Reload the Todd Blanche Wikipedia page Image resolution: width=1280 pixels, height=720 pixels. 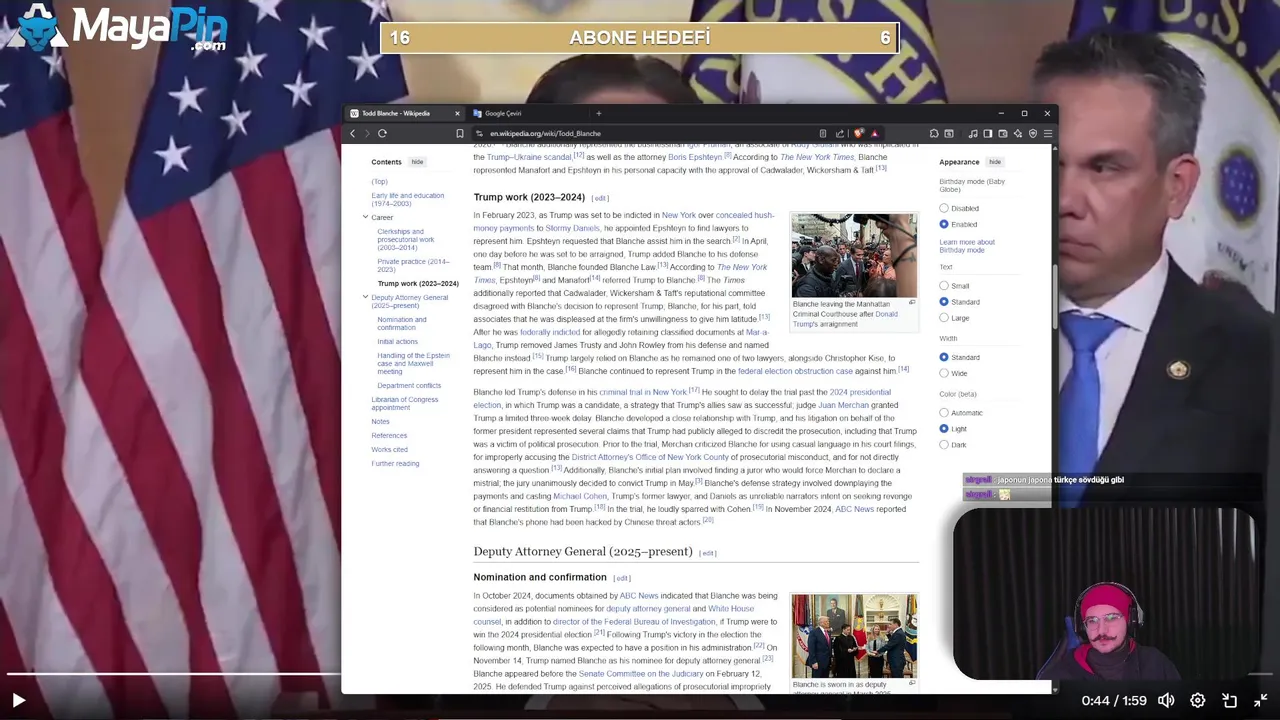pos(382,133)
